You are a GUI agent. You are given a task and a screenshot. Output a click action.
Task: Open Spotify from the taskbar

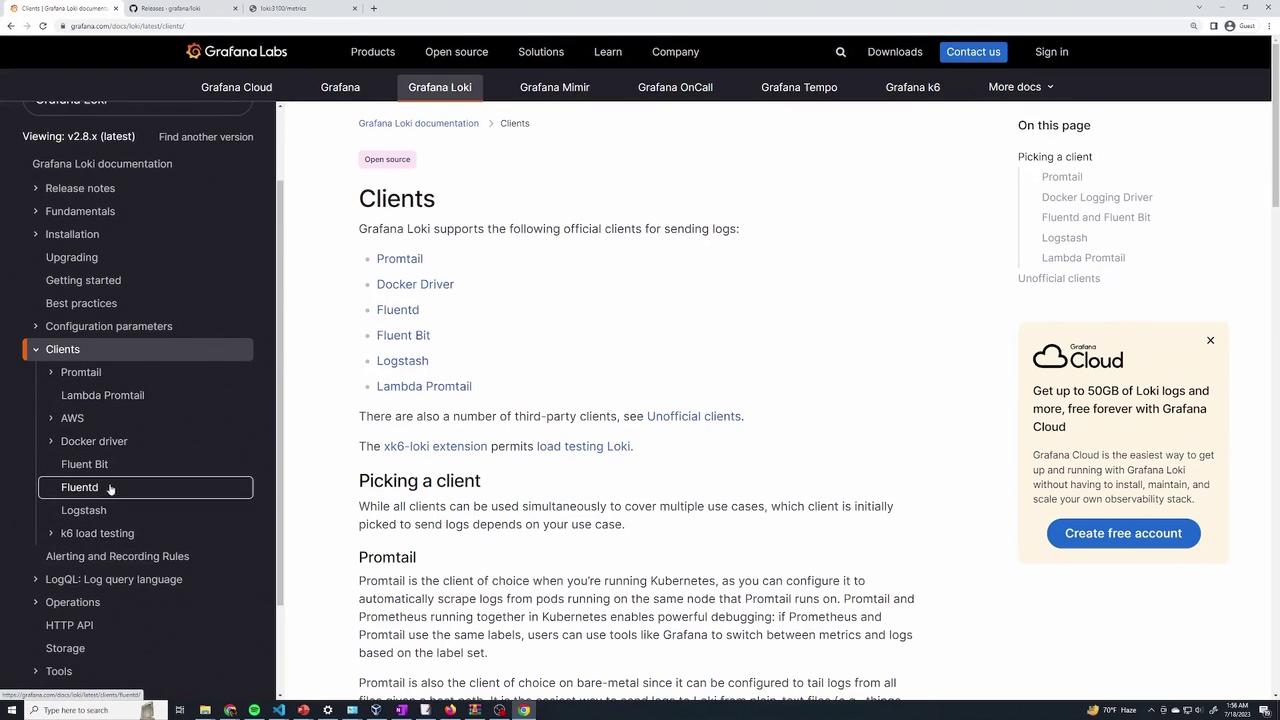click(x=254, y=710)
